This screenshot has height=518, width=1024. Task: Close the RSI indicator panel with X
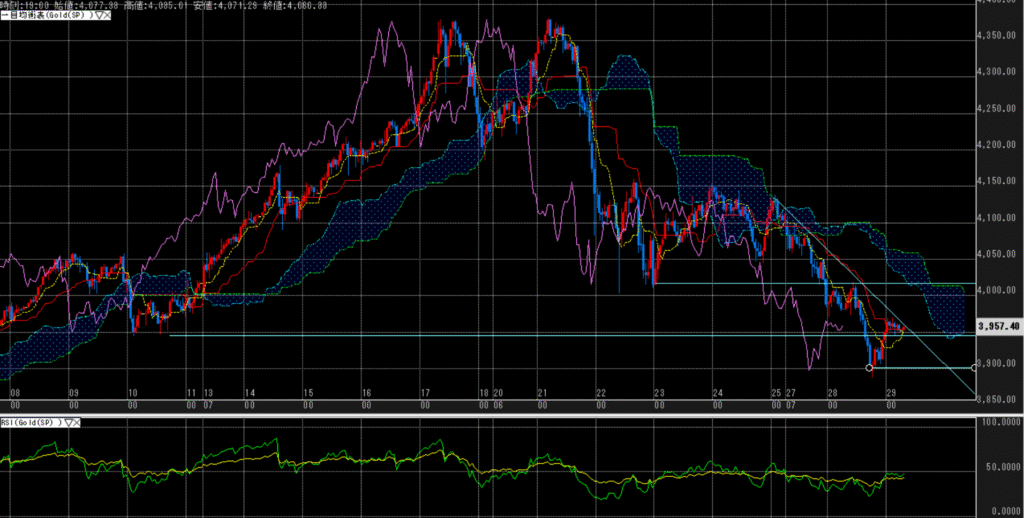[x=78, y=423]
